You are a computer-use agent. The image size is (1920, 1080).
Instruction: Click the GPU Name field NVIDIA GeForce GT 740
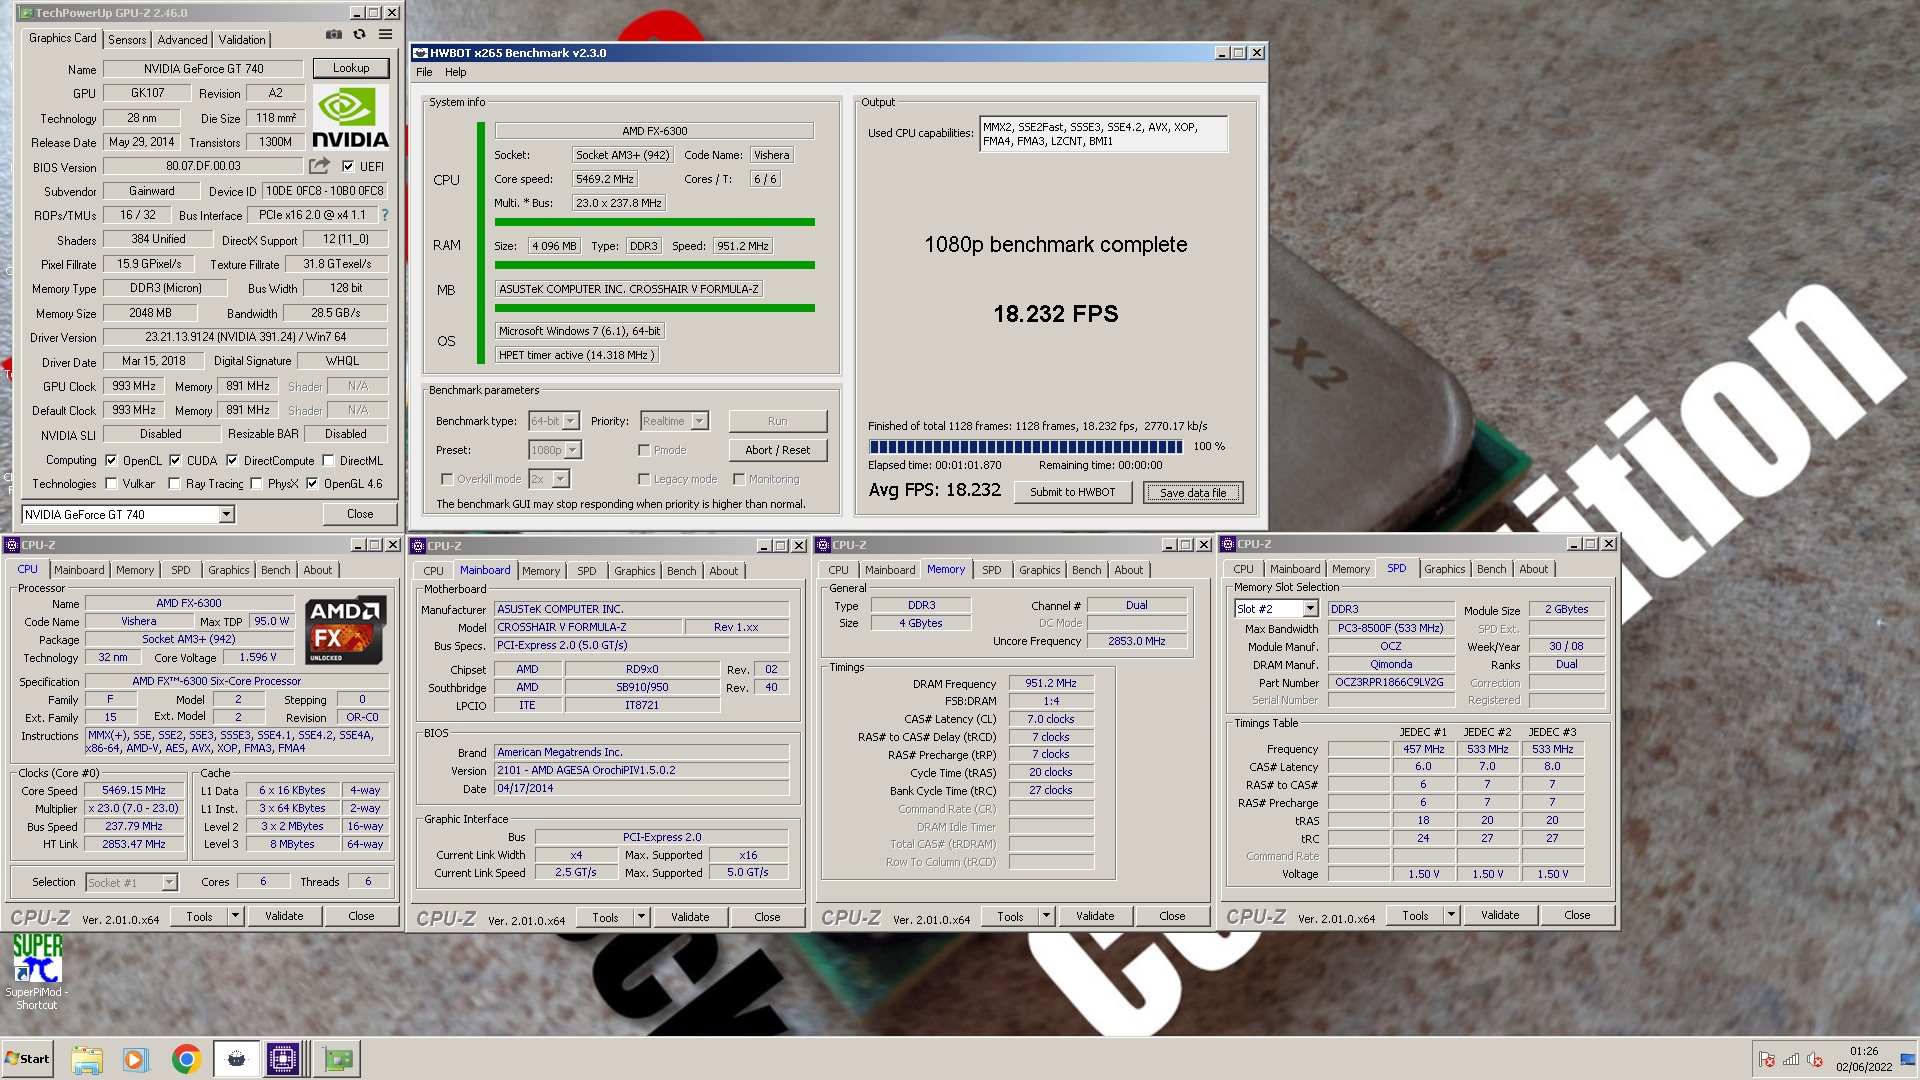point(203,69)
